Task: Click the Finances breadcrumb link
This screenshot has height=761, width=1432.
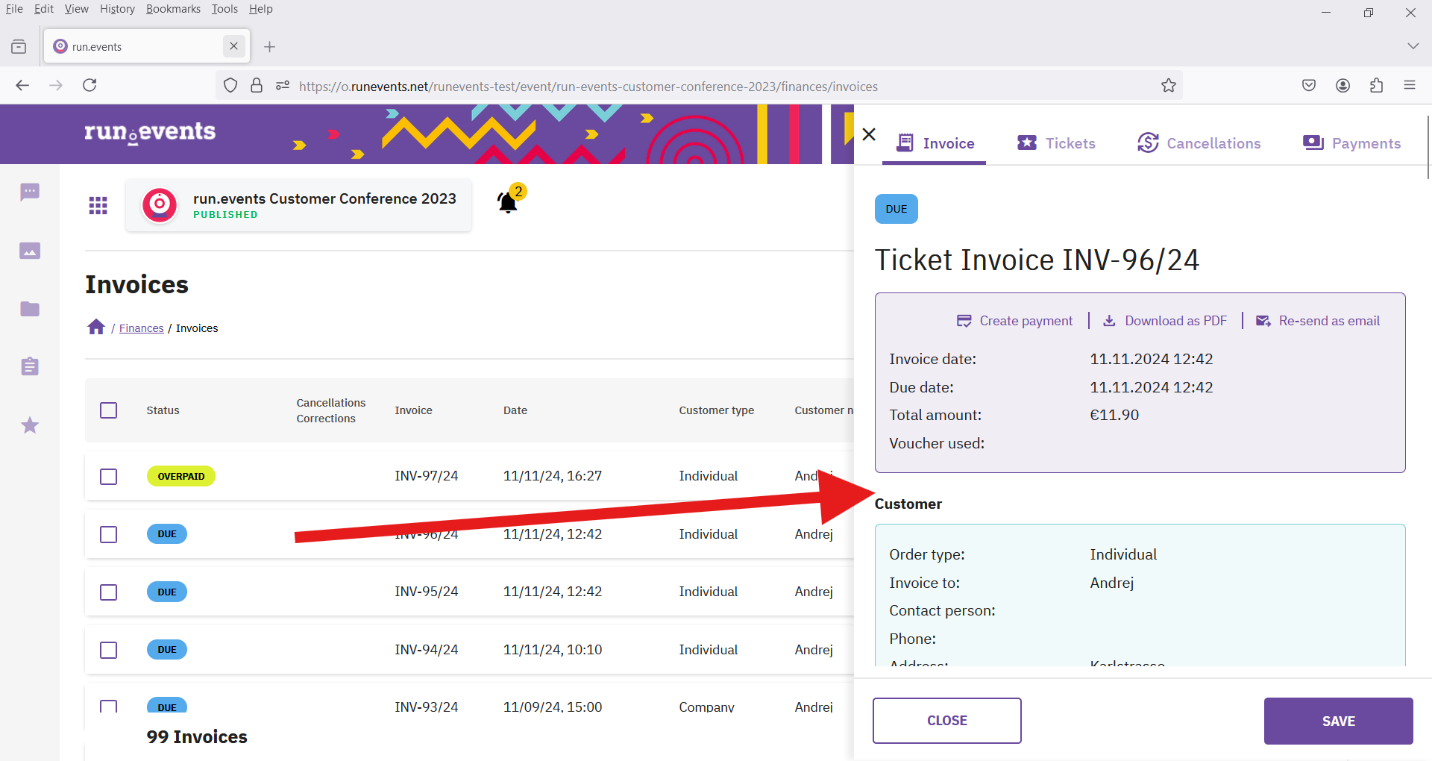Action: (141, 328)
